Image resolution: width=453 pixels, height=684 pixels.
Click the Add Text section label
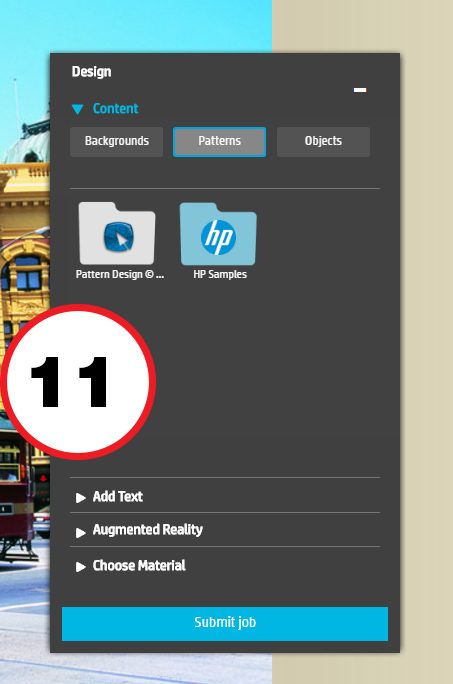118,496
